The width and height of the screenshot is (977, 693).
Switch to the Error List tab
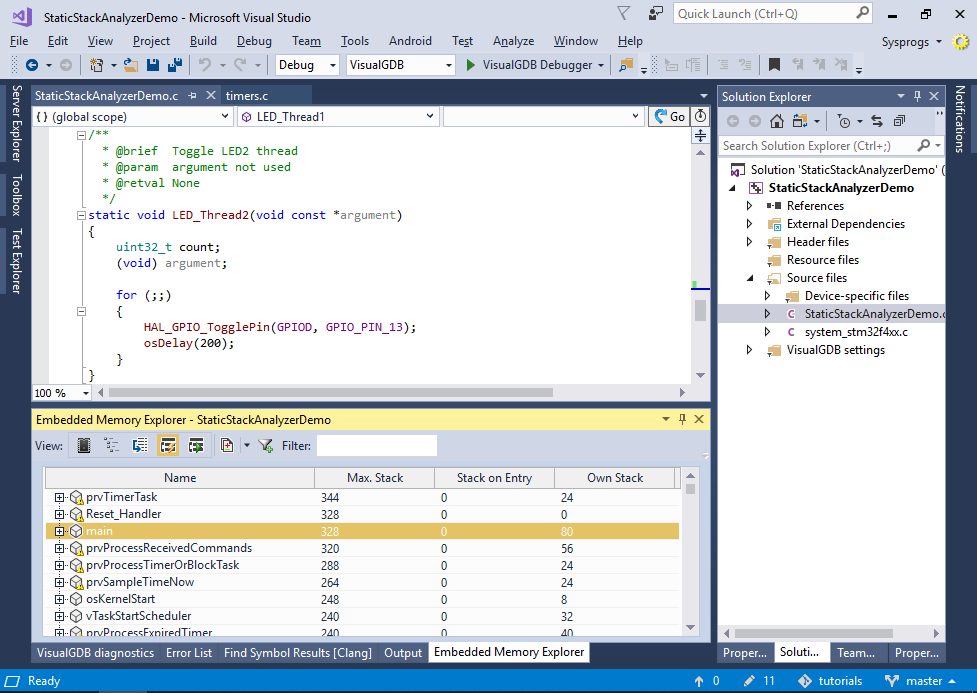(x=189, y=652)
